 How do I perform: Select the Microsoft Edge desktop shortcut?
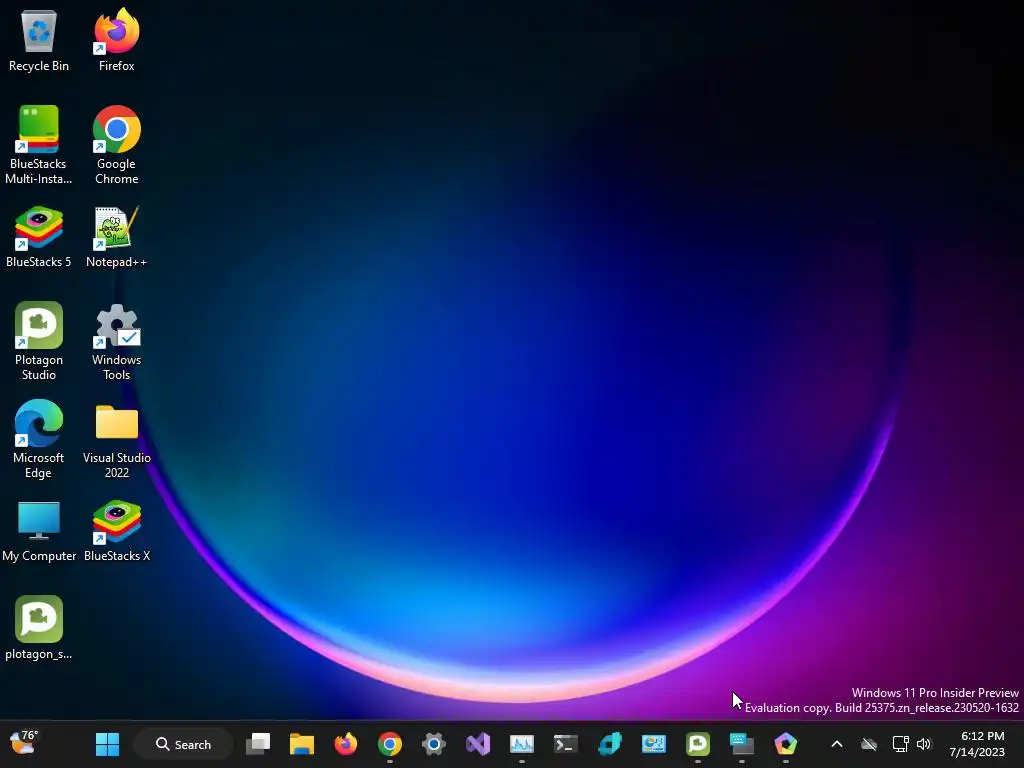39,439
